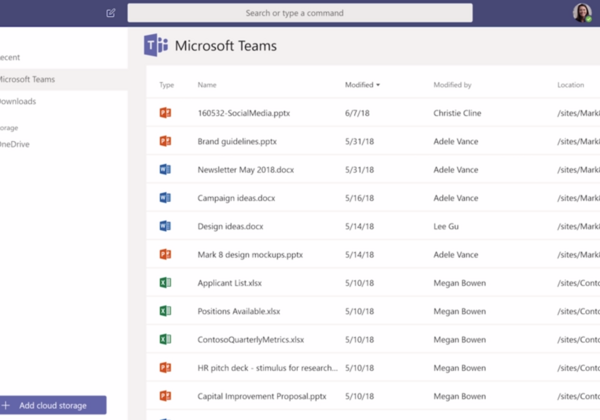Select Microsoft Teams in the sidebar
Screen dimensions: 600x420
tap(28, 79)
